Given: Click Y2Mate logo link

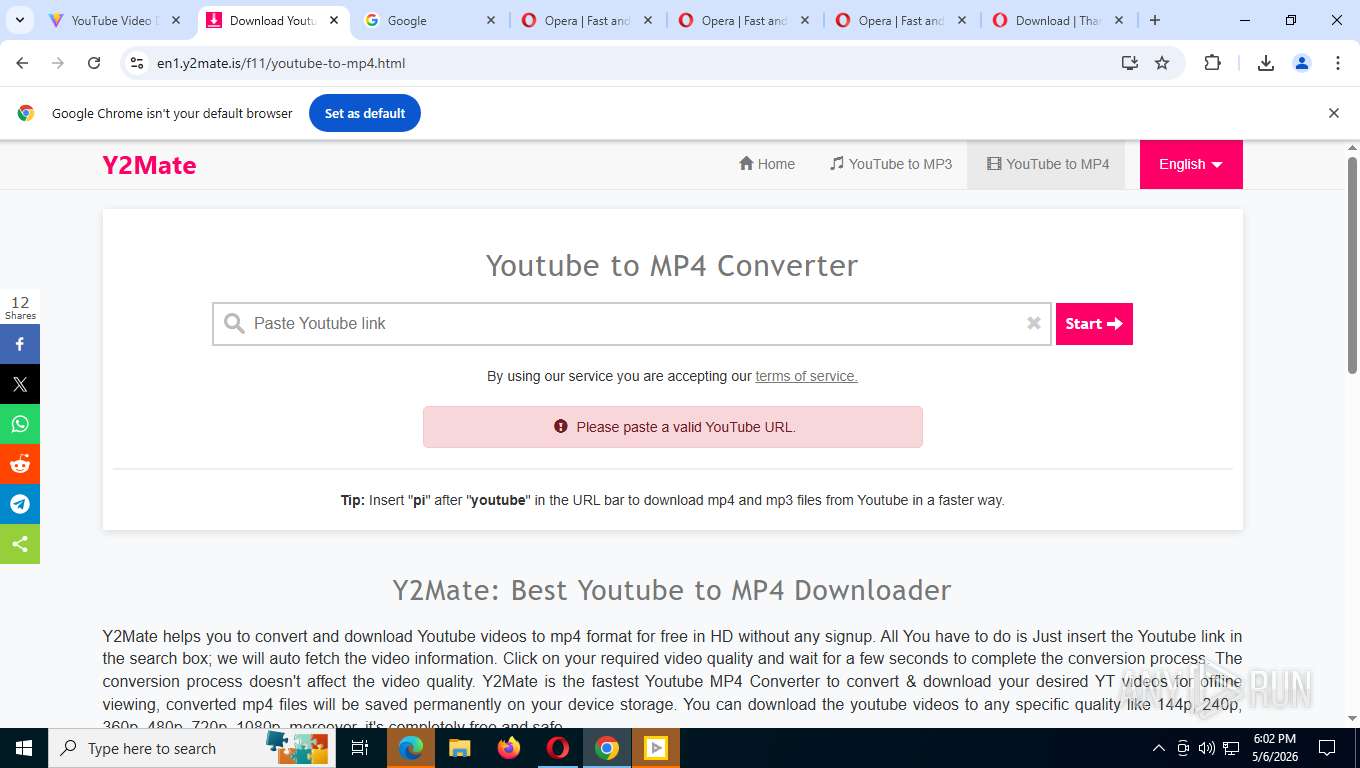Looking at the screenshot, I should (149, 165).
